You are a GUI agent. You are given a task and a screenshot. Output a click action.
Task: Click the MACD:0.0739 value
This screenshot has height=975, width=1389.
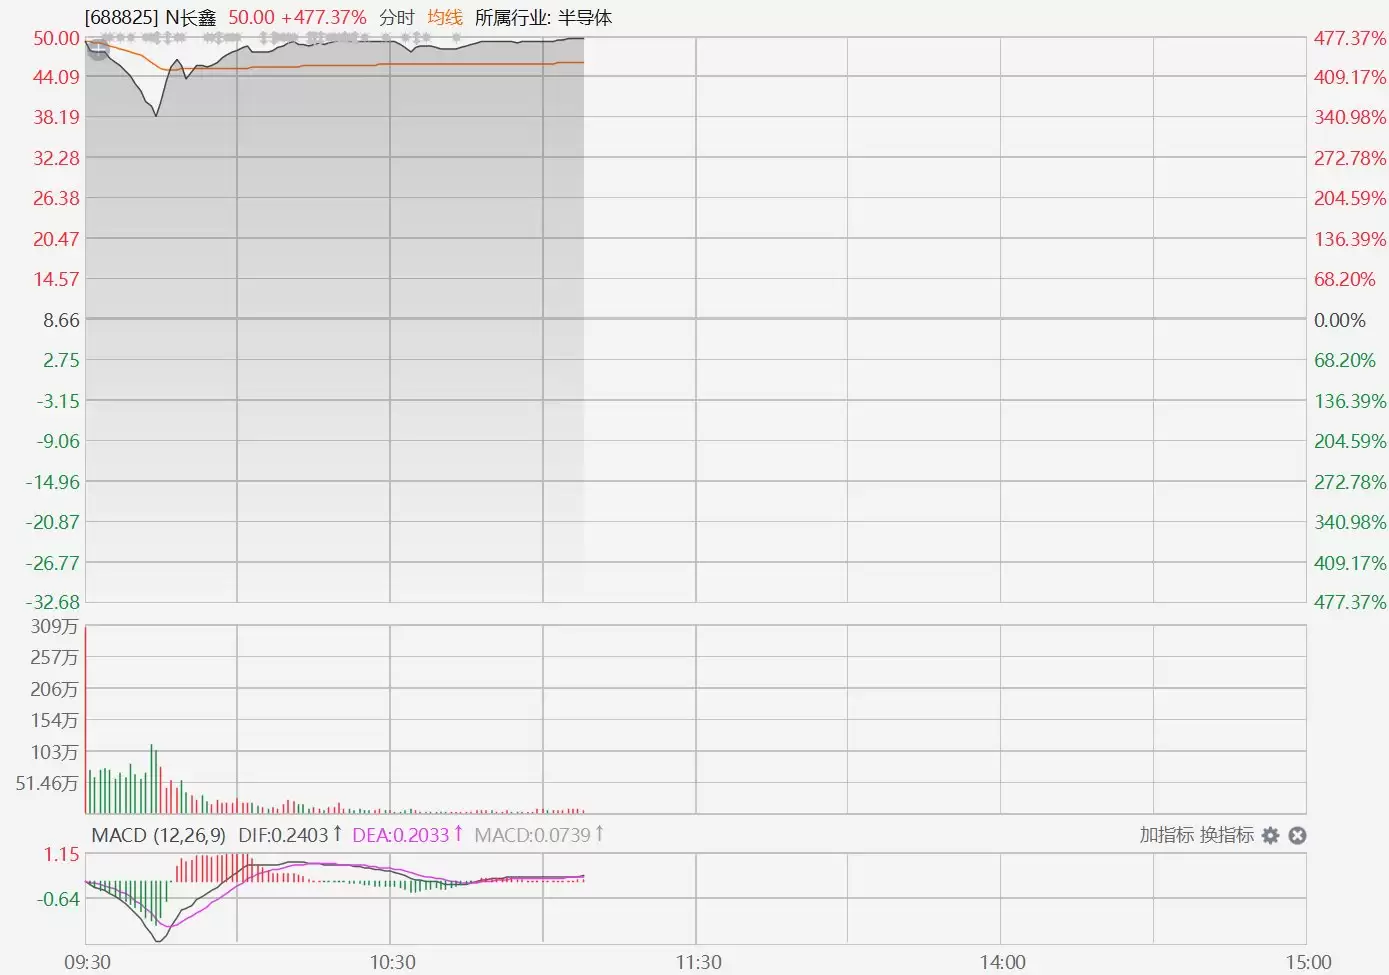pyautogui.click(x=532, y=835)
